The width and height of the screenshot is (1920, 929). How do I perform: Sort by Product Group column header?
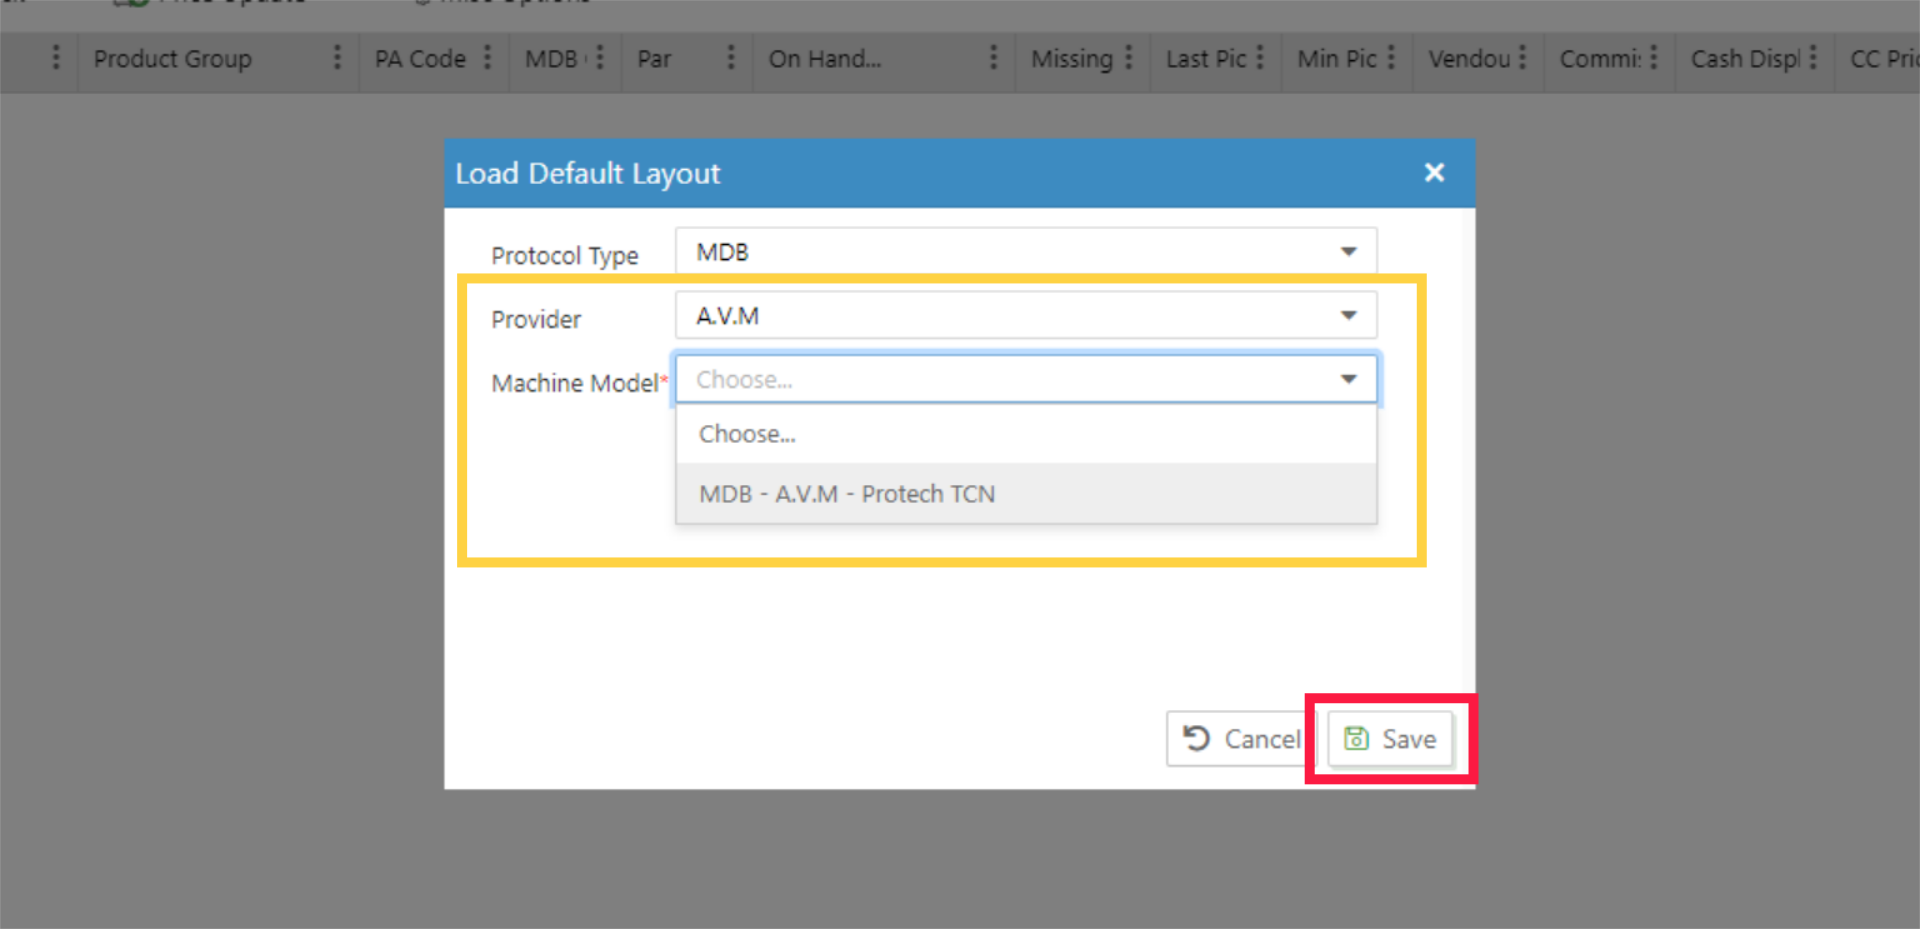click(172, 59)
